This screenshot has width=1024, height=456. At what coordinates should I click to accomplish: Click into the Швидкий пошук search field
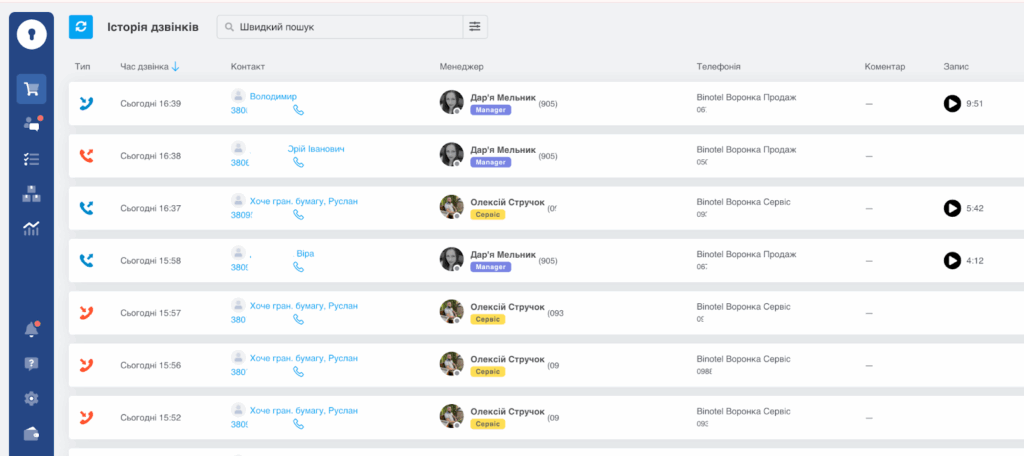coord(345,27)
